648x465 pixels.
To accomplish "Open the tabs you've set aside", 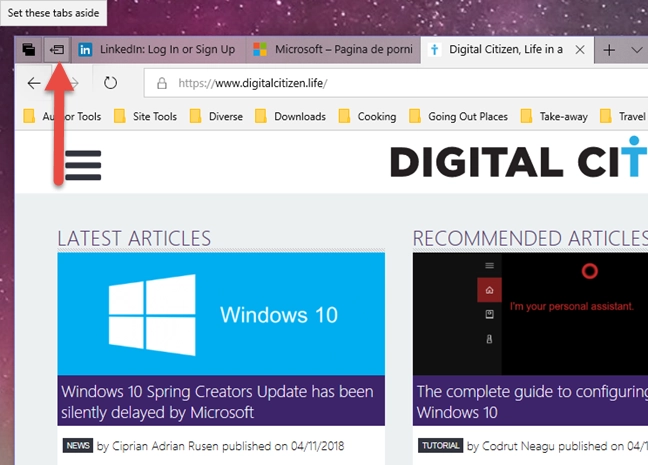I will click(29, 50).
